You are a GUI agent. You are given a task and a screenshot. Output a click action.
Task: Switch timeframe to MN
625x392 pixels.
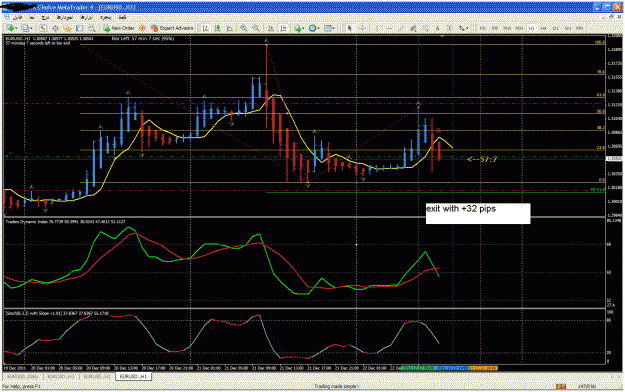[x=580, y=28]
